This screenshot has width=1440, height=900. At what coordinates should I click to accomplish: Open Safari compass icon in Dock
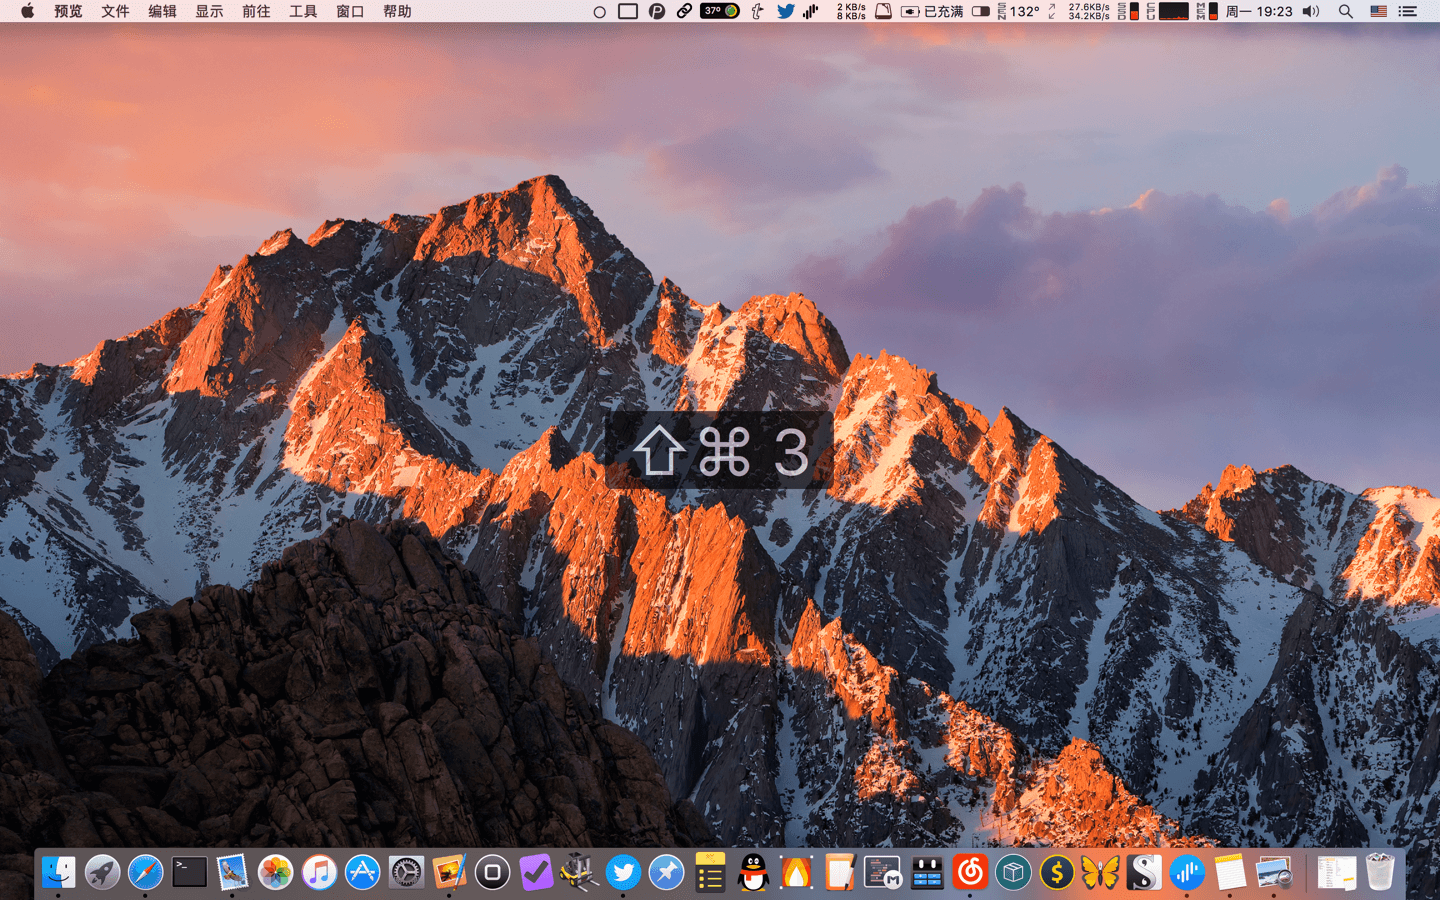pos(145,872)
